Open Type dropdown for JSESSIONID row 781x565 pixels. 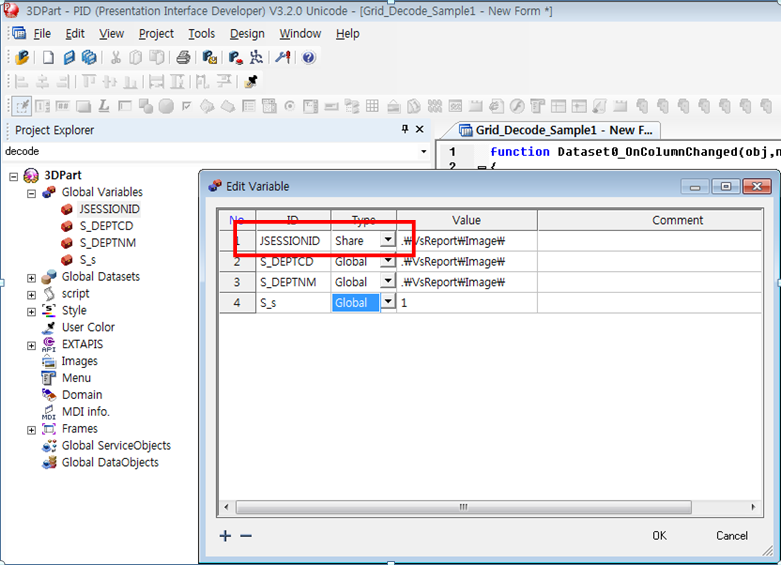pyautogui.click(x=387, y=241)
